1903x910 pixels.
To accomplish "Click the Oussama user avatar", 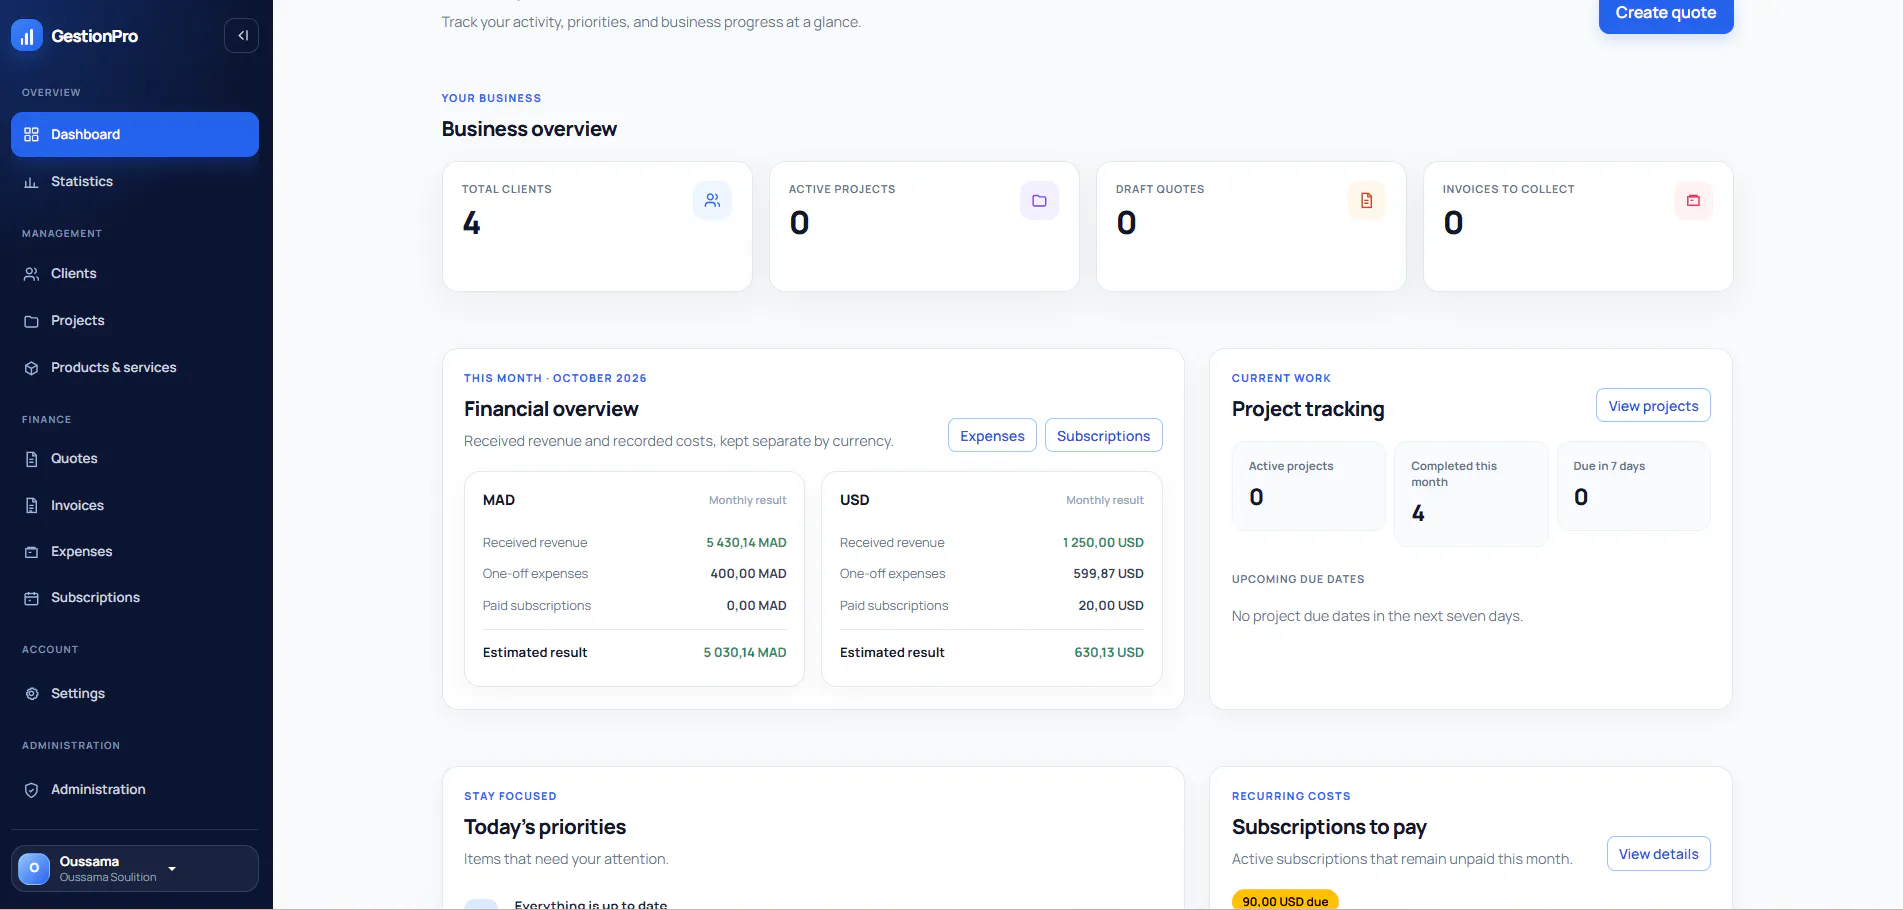I will click(34, 868).
